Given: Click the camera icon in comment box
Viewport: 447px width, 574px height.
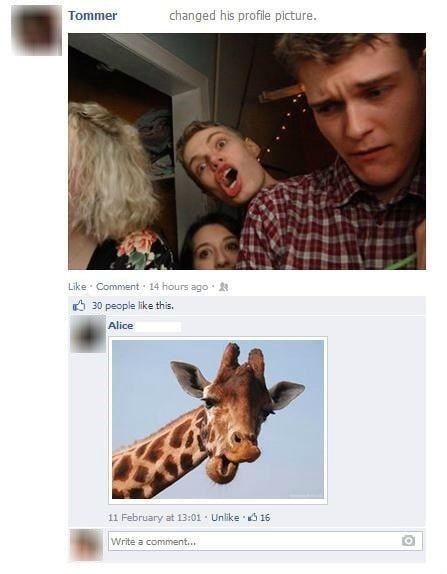Looking at the screenshot, I should (408, 540).
